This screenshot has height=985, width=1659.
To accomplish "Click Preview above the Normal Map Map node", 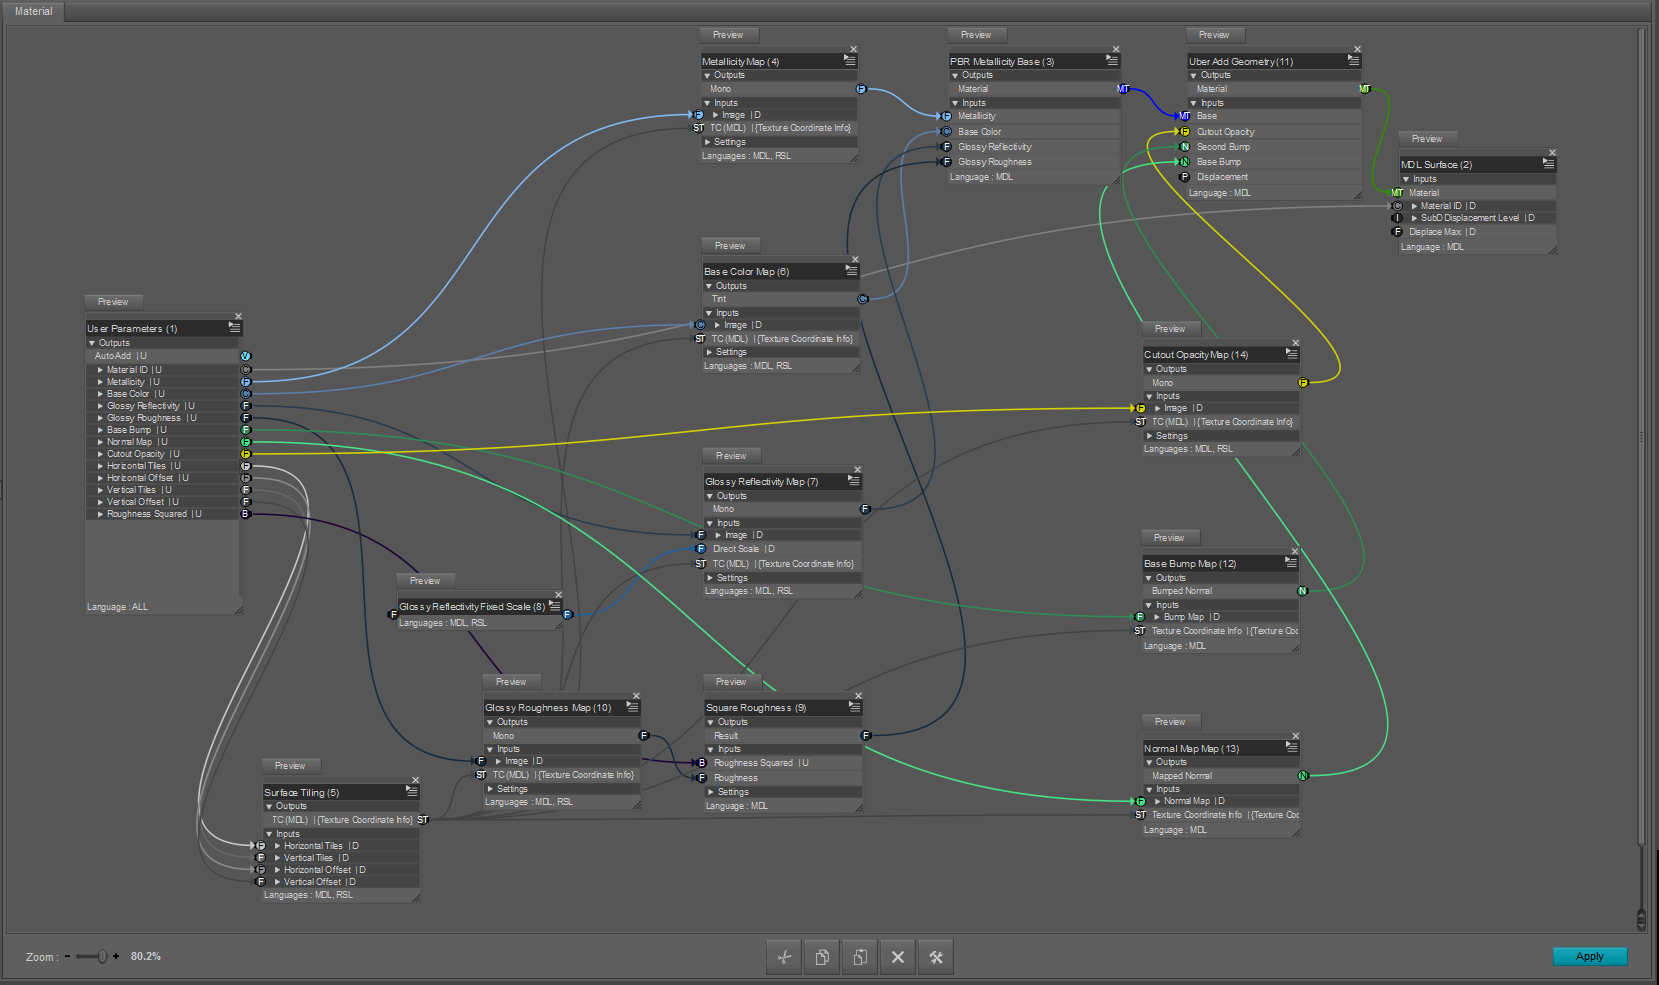I will click(1170, 722).
